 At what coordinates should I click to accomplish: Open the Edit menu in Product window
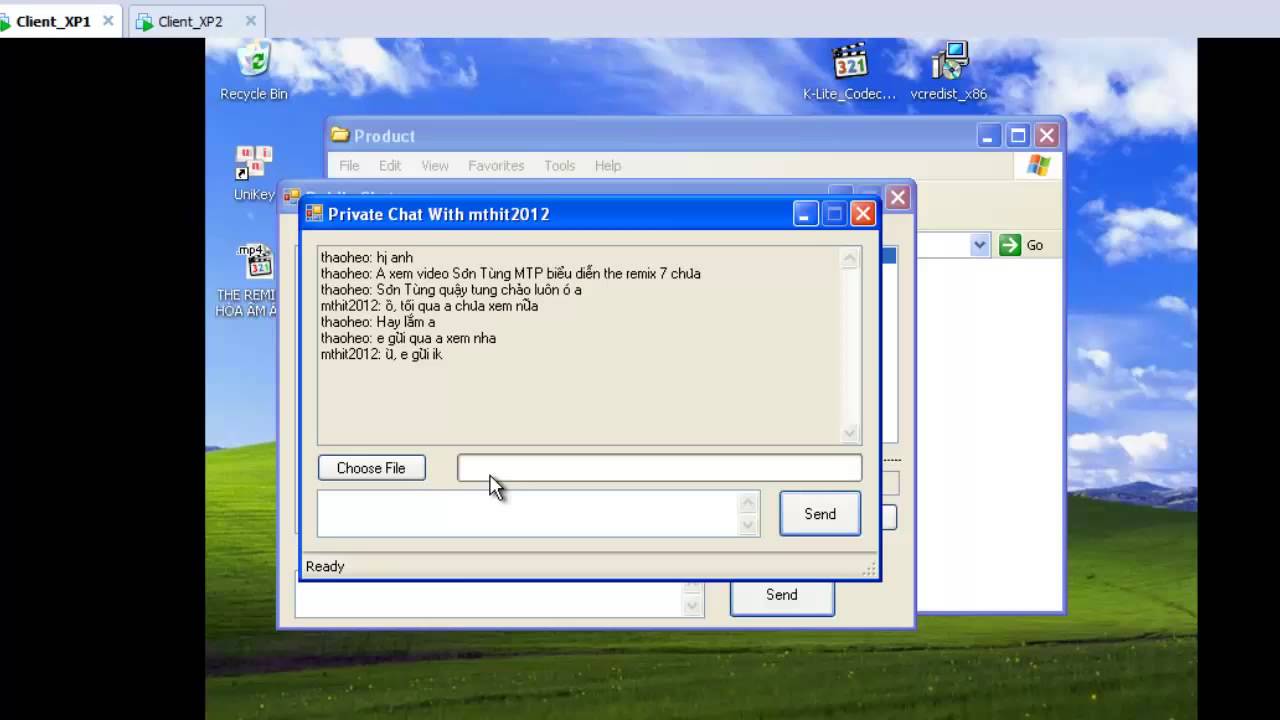click(390, 165)
